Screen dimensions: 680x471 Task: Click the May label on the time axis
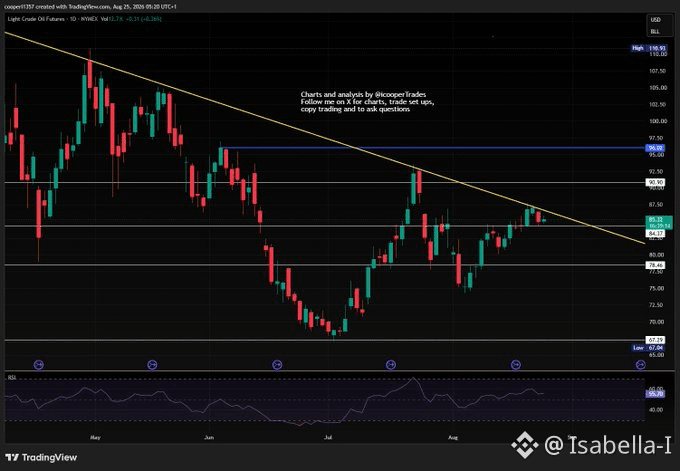[x=95, y=437]
